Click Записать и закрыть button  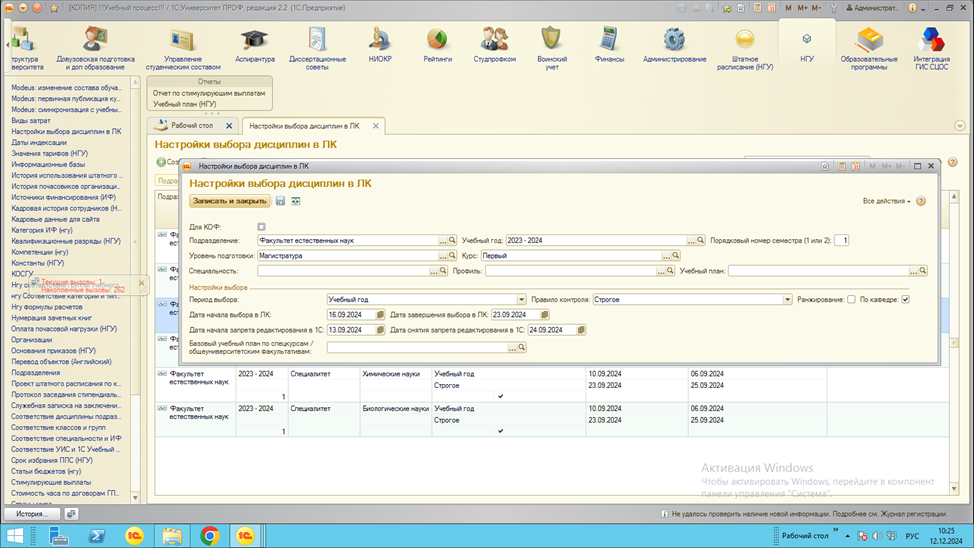pos(229,201)
